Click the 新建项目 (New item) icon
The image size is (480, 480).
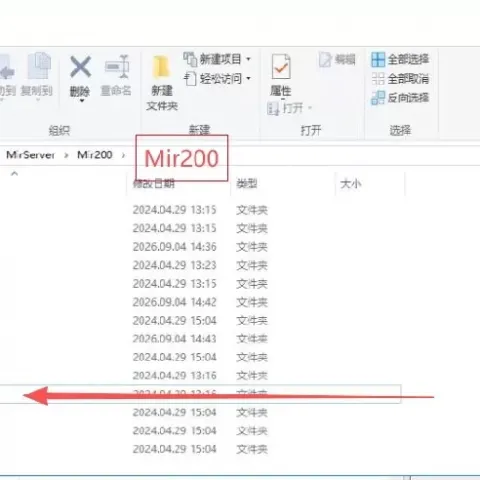(x=190, y=59)
